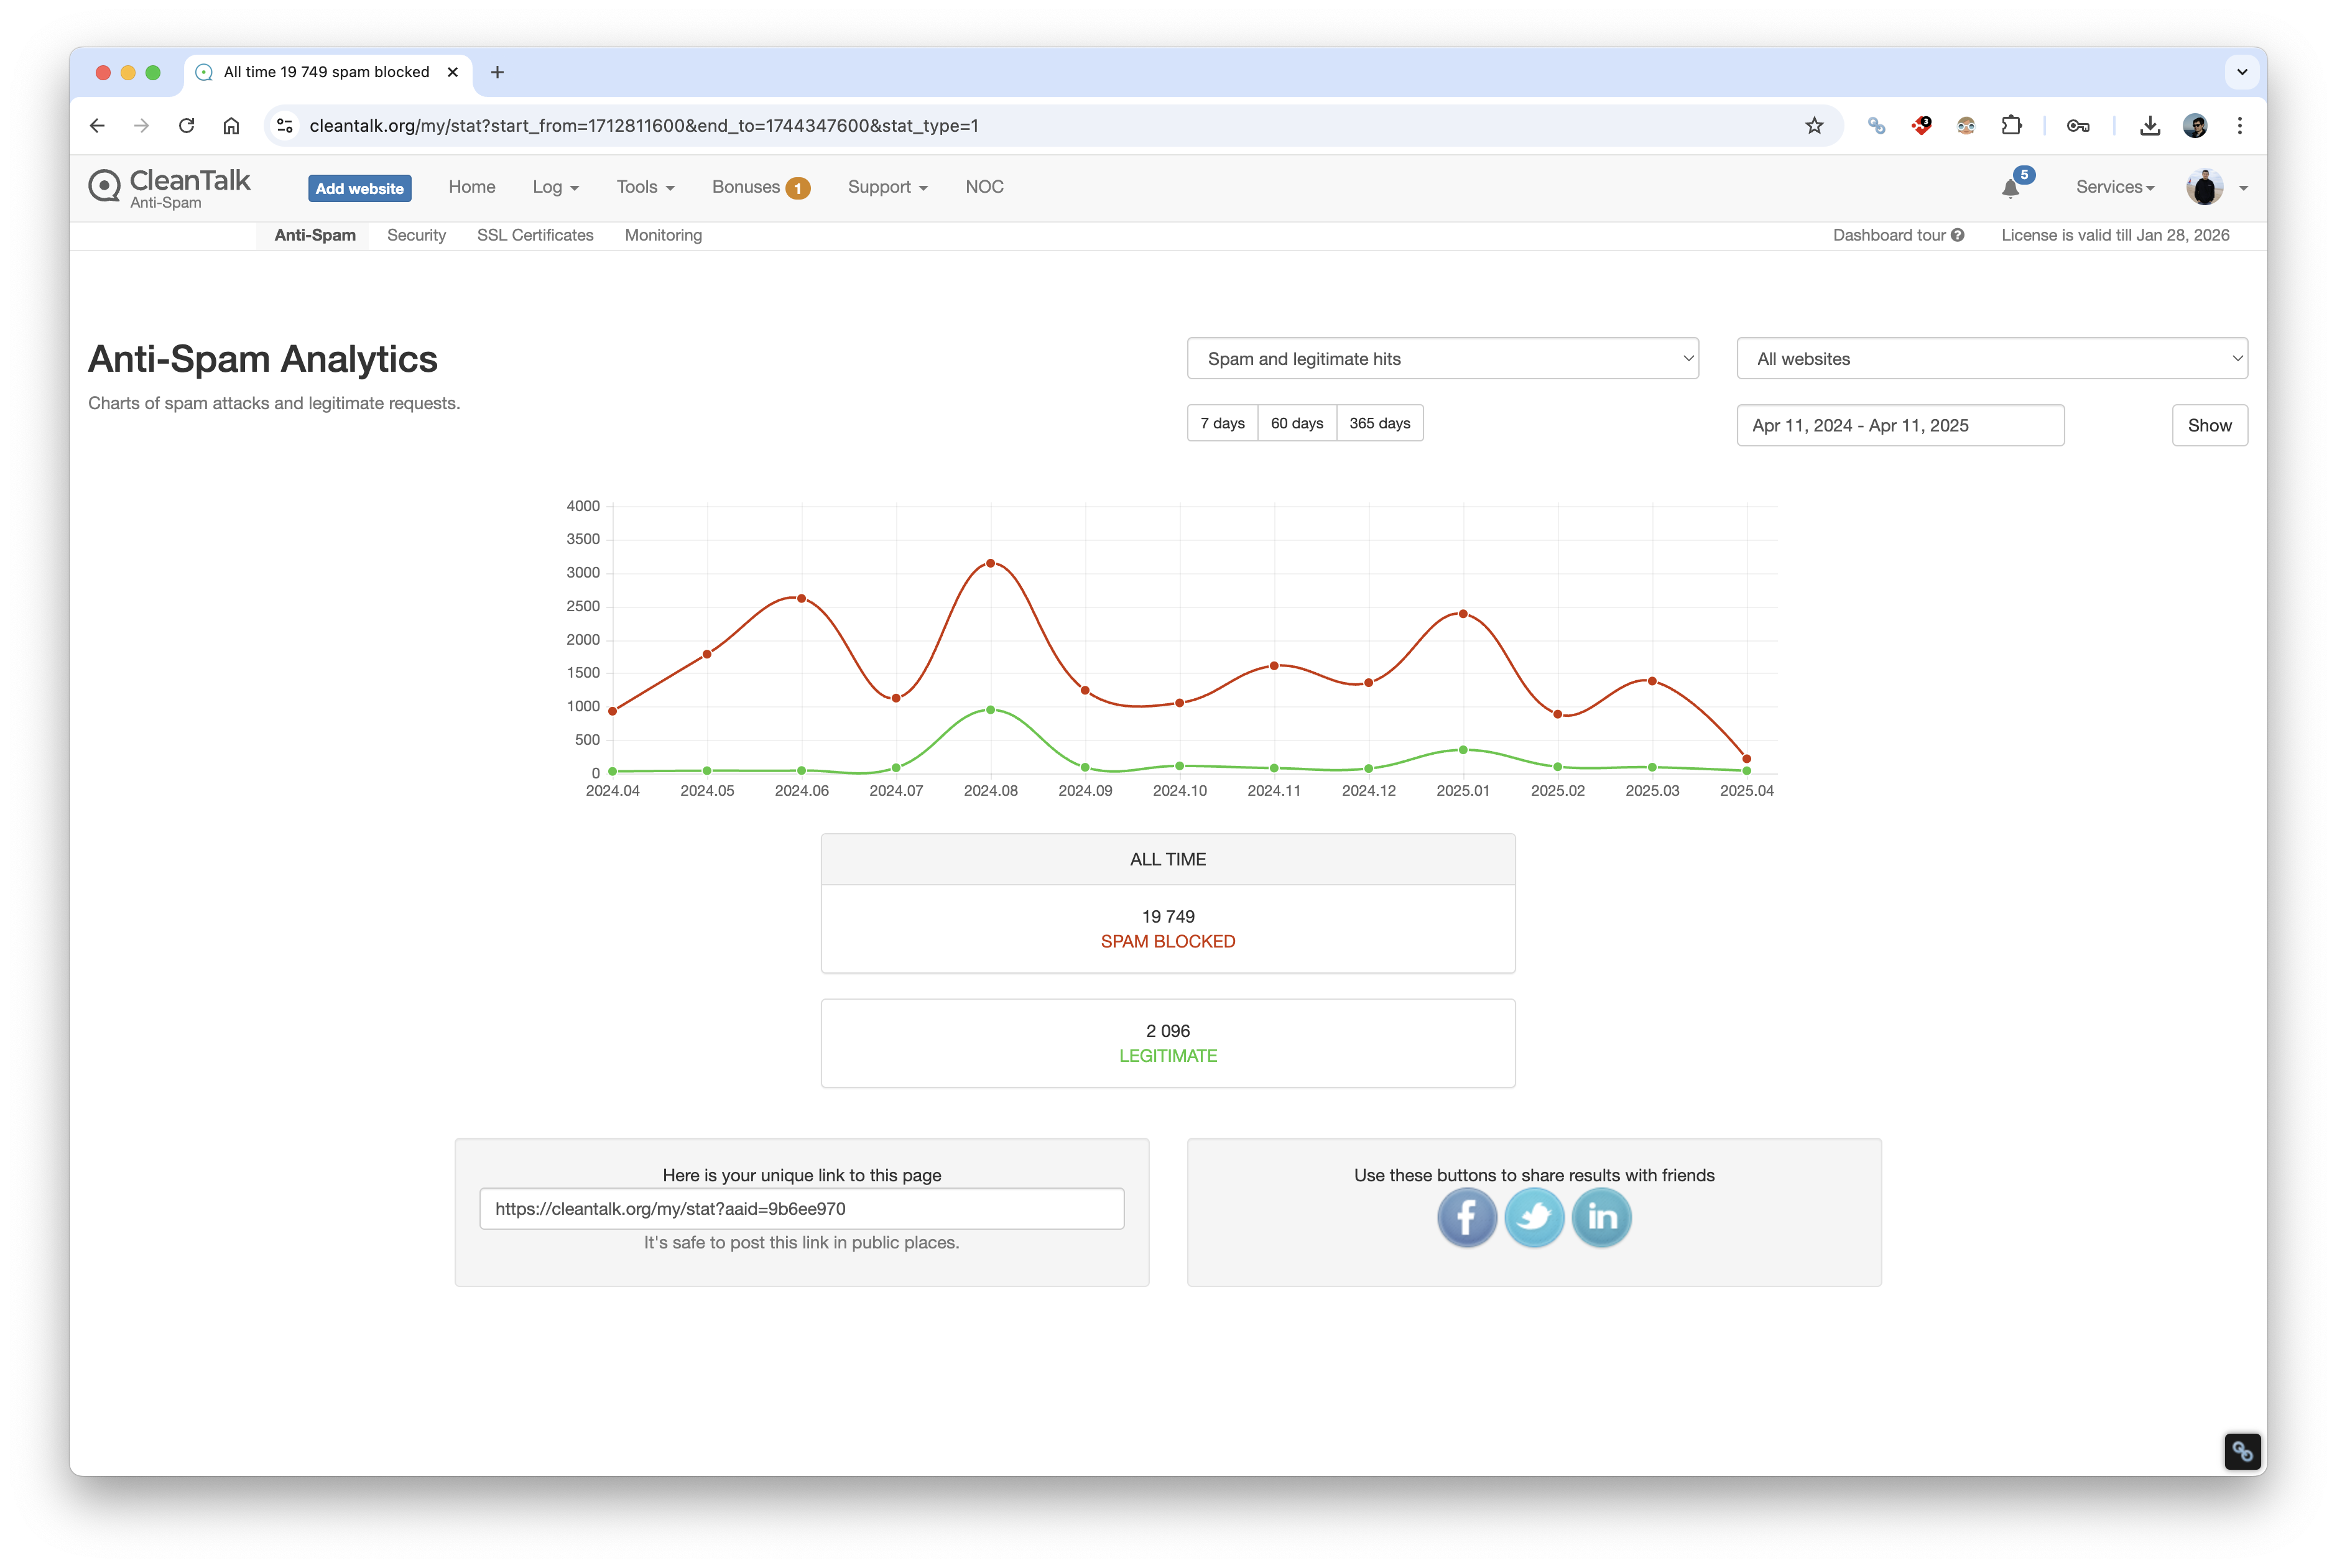Open the notifications bell
2337x1568 pixels.
point(2011,188)
